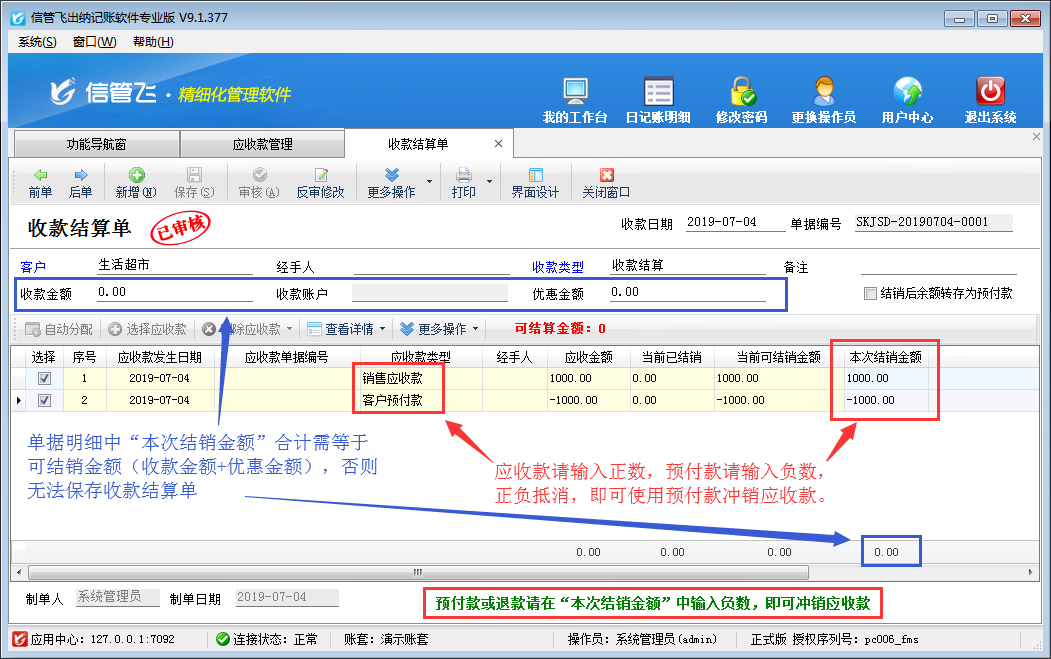Screen dimensions: 1051x659
Task: Untick the checkbox for row 2 客户预付款
Action: click(44, 400)
